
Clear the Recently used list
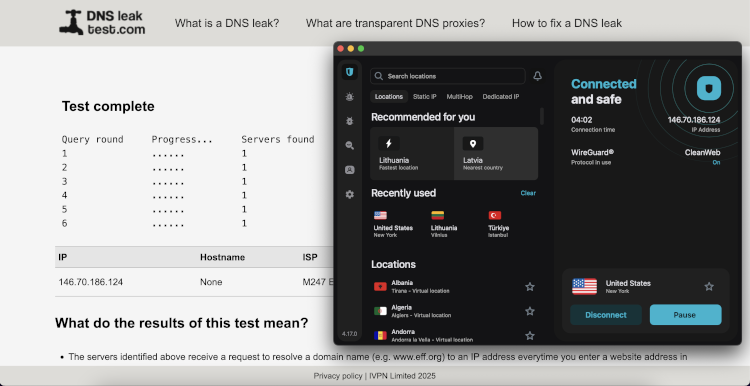tap(528, 193)
